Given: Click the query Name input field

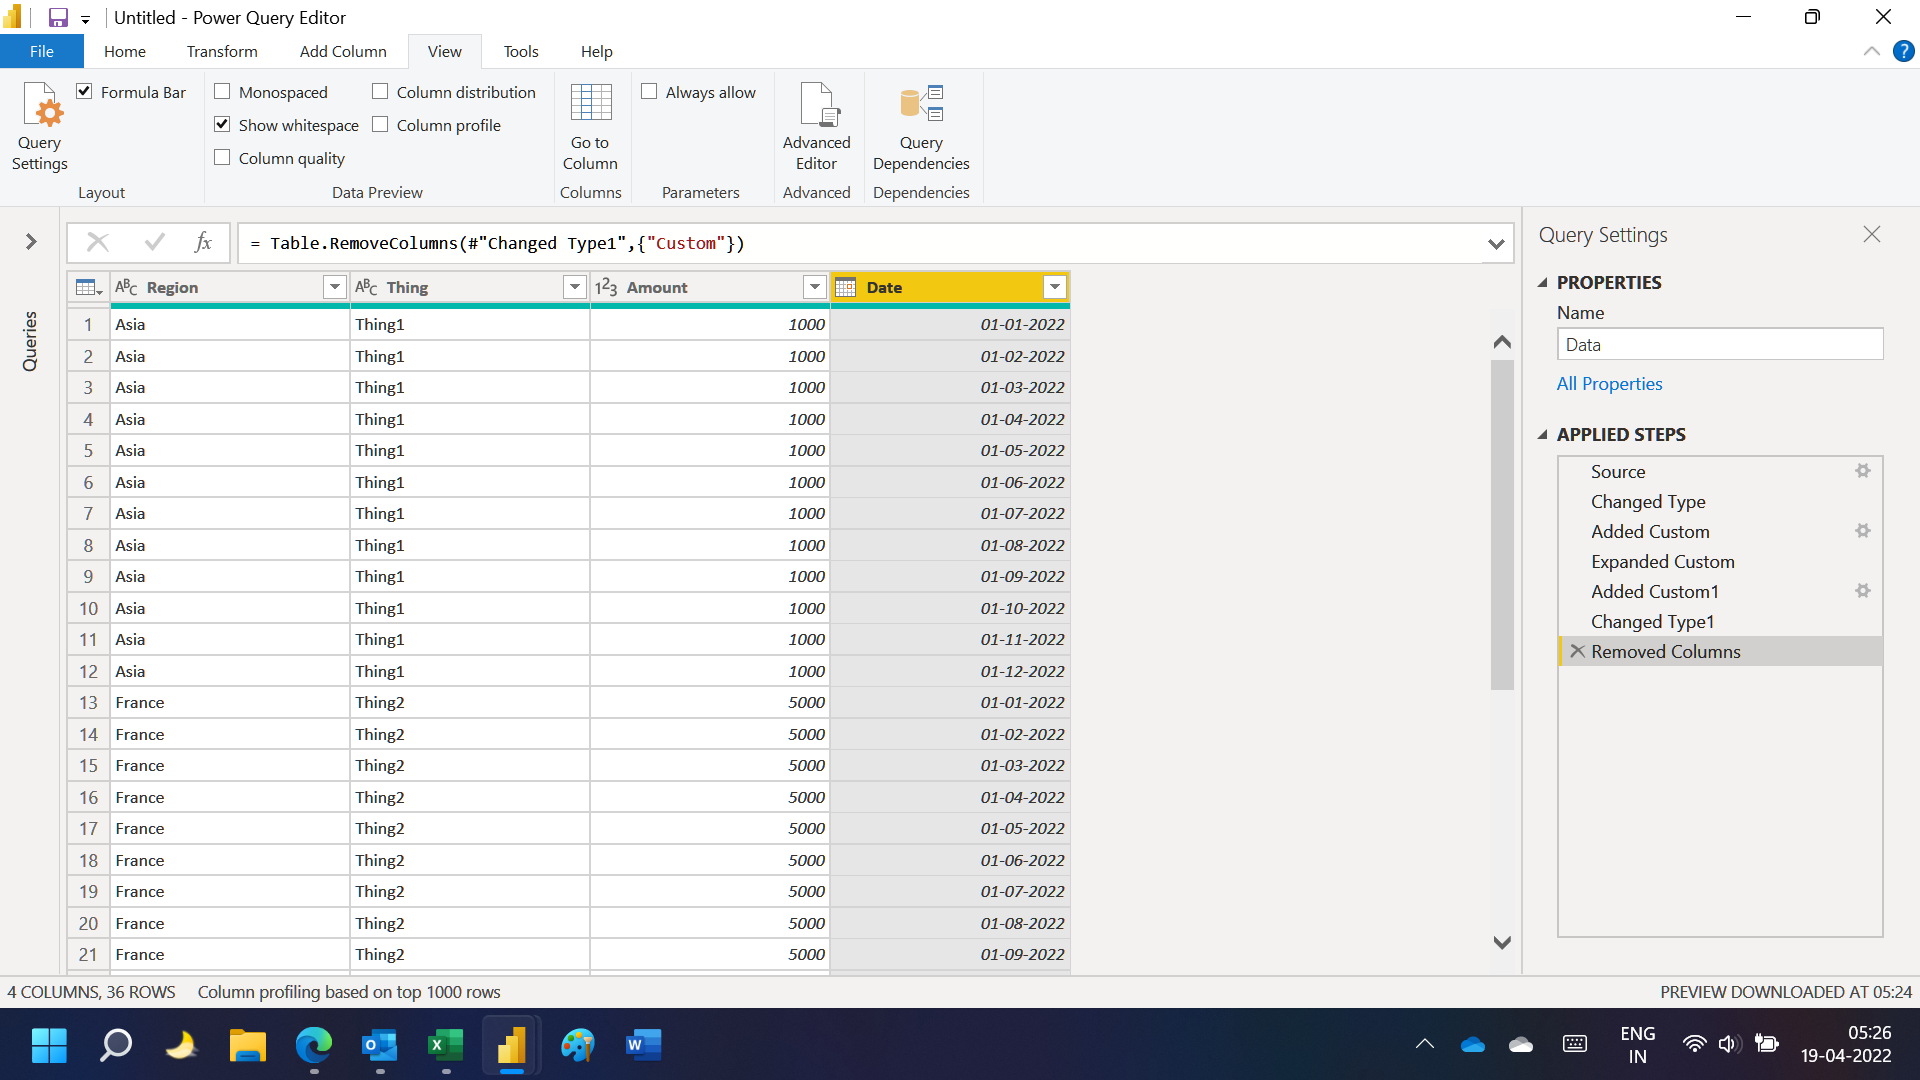Looking at the screenshot, I should pyautogui.click(x=1719, y=344).
